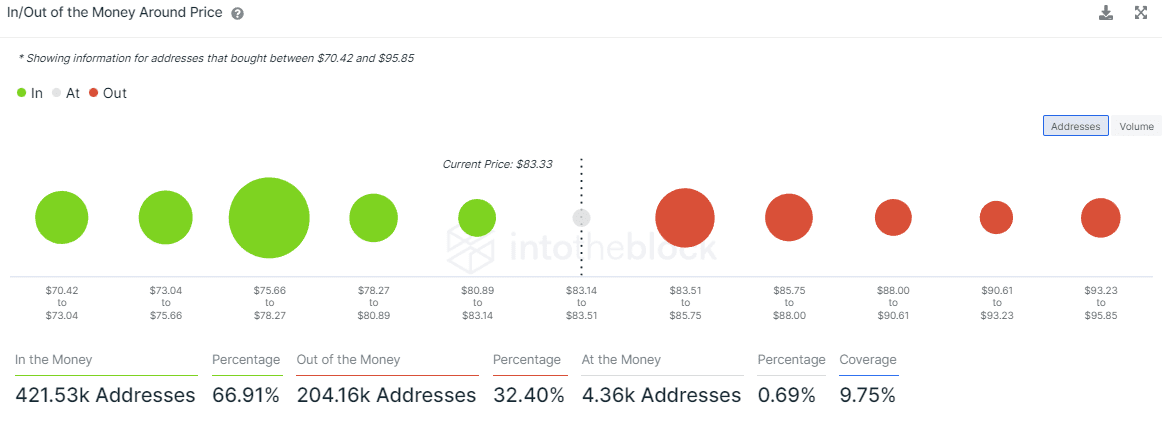Select the red bubble for $90.61 to $93.23
The image size is (1162, 430).
tap(996, 218)
